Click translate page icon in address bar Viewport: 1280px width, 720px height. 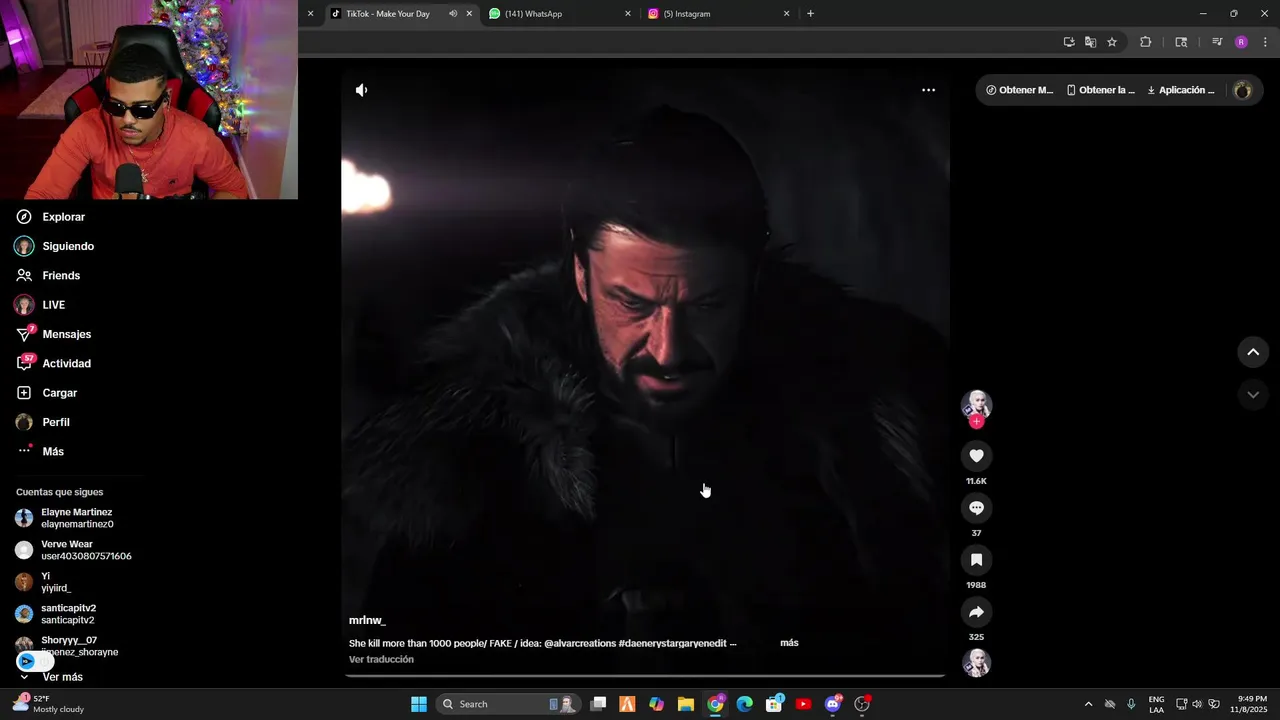[x=1090, y=42]
